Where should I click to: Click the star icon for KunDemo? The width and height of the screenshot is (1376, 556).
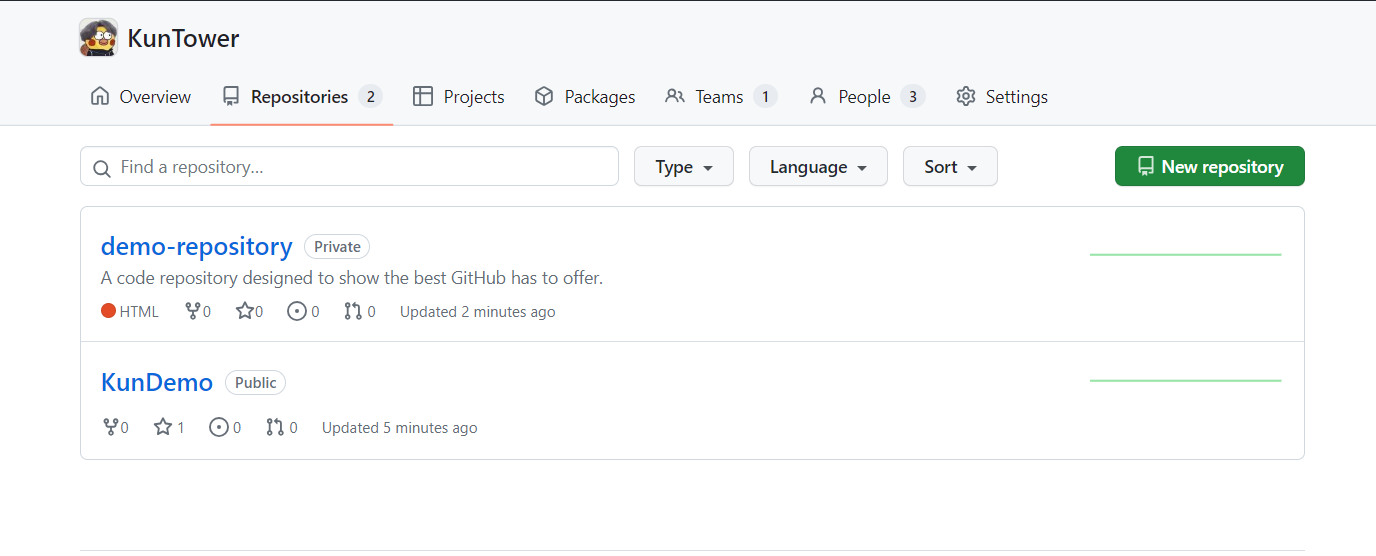tap(163, 427)
